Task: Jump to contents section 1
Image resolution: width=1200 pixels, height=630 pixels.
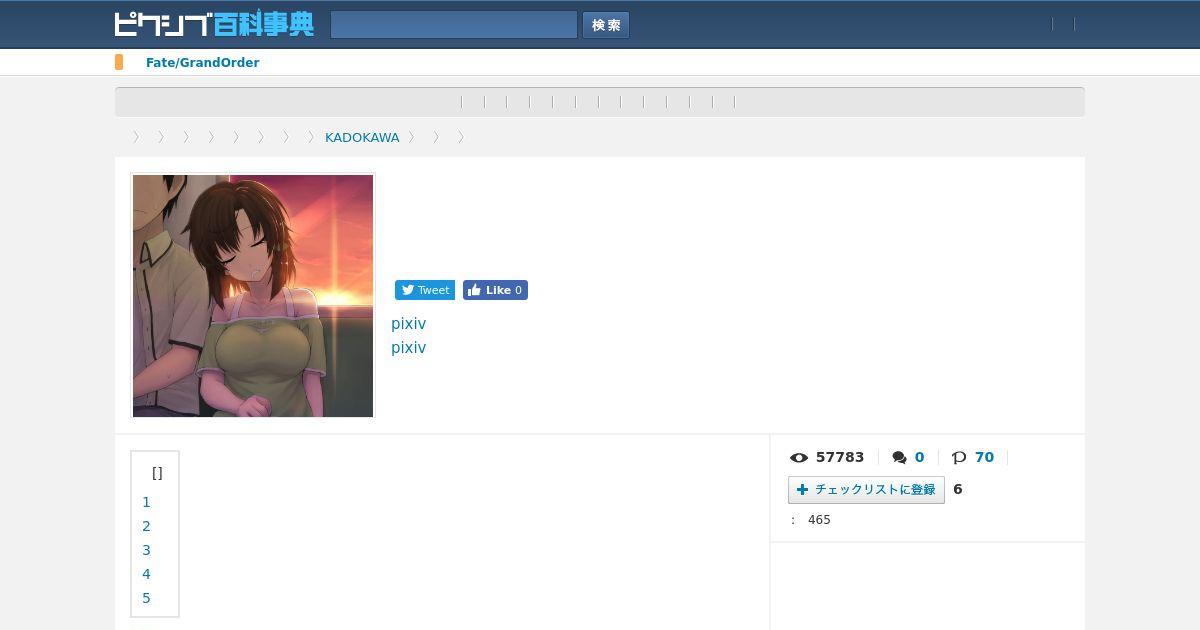Action: [x=146, y=502]
